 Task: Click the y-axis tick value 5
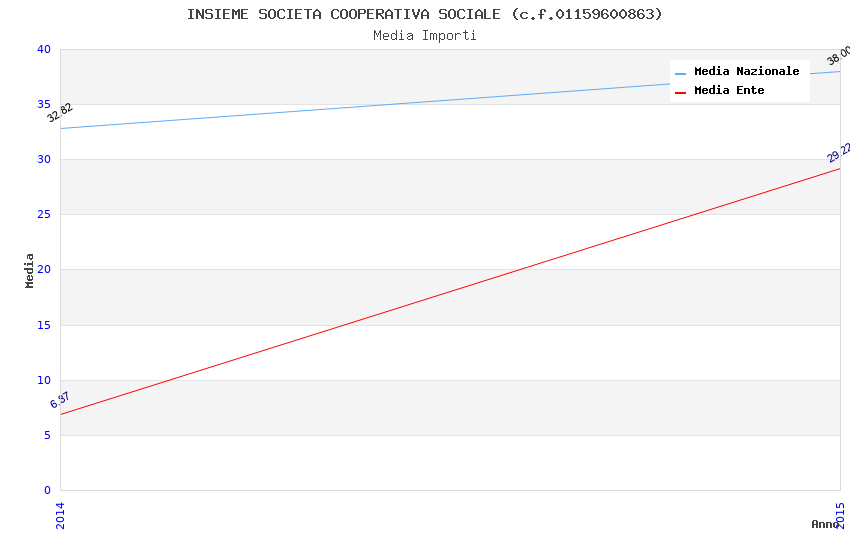click(x=48, y=436)
